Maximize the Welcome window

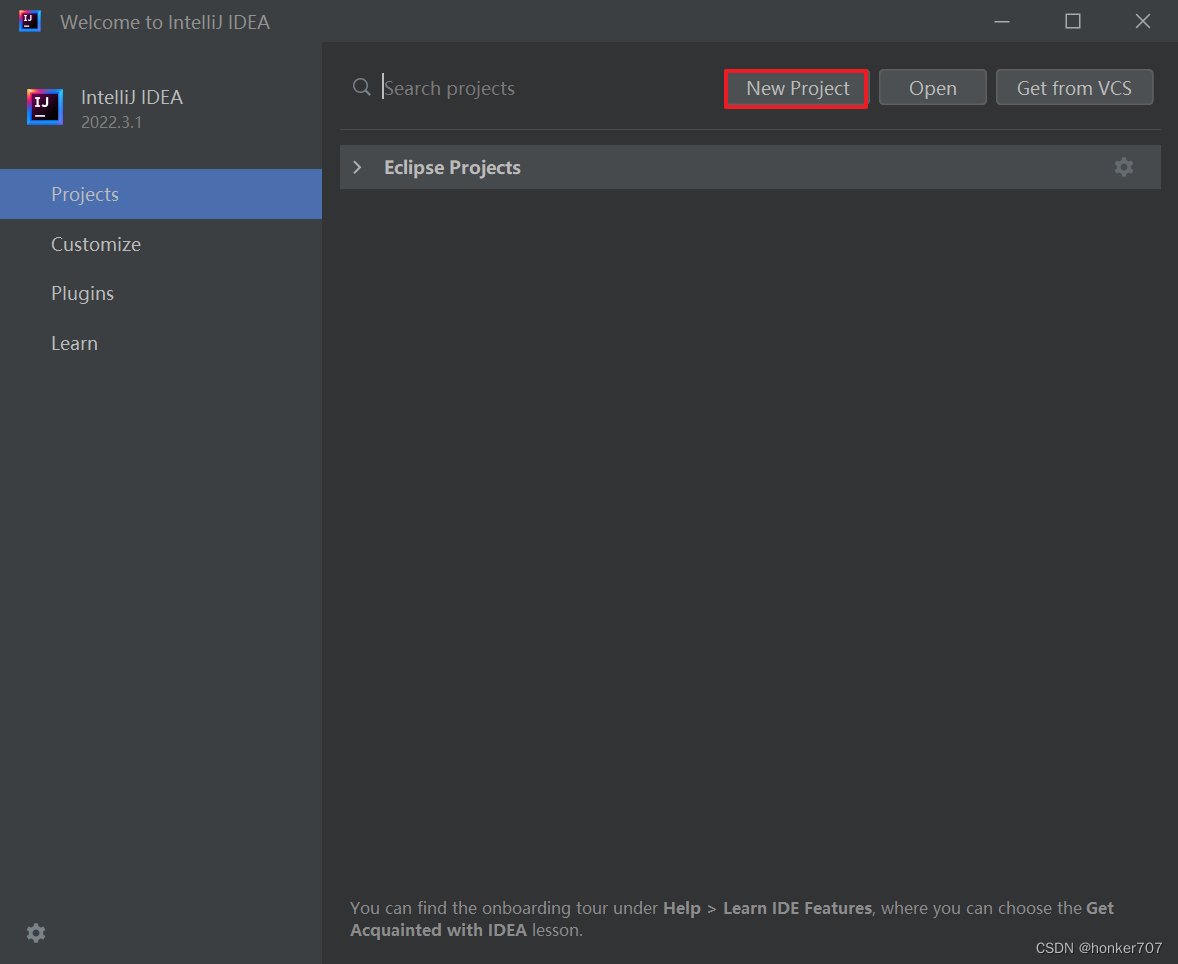point(1073,21)
